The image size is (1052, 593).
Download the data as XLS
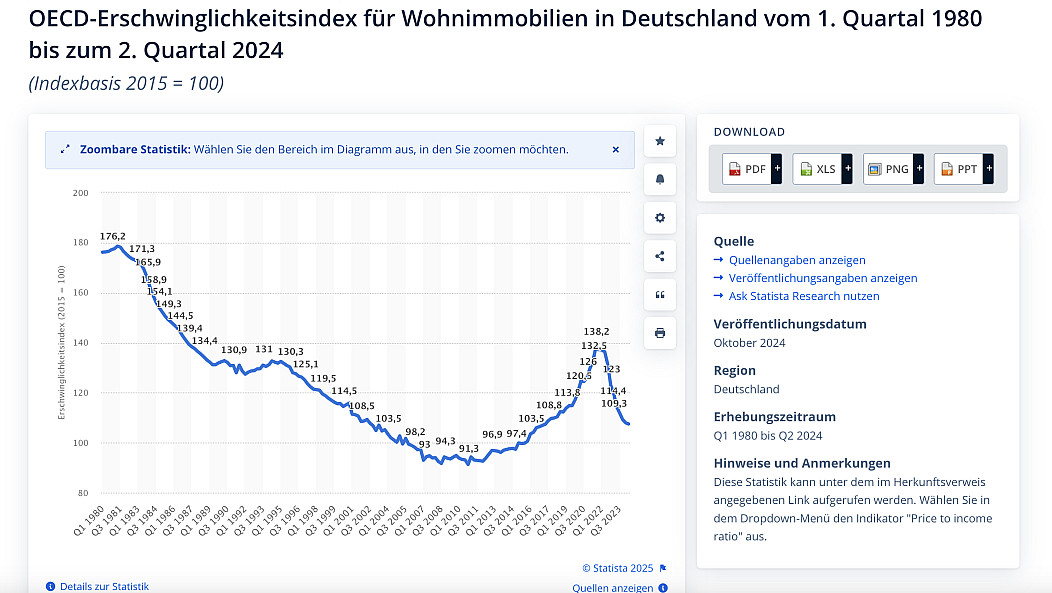tap(817, 169)
